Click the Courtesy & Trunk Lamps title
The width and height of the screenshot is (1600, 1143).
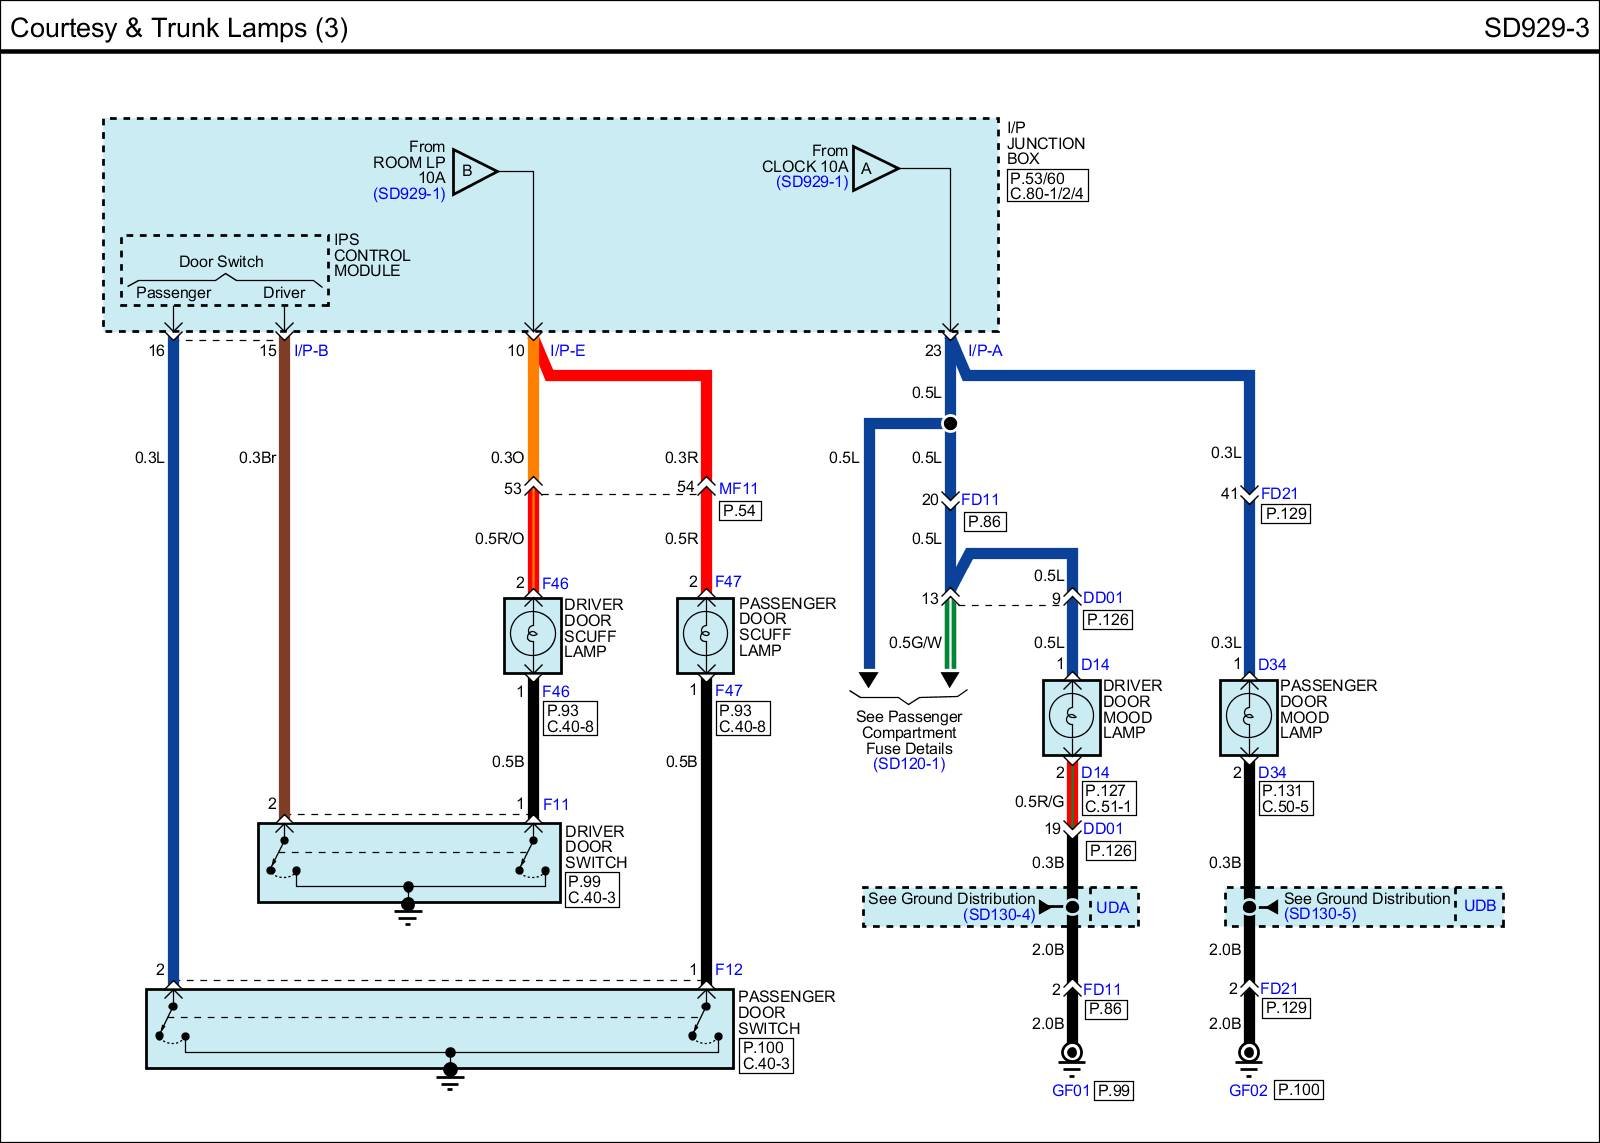pos(179,27)
